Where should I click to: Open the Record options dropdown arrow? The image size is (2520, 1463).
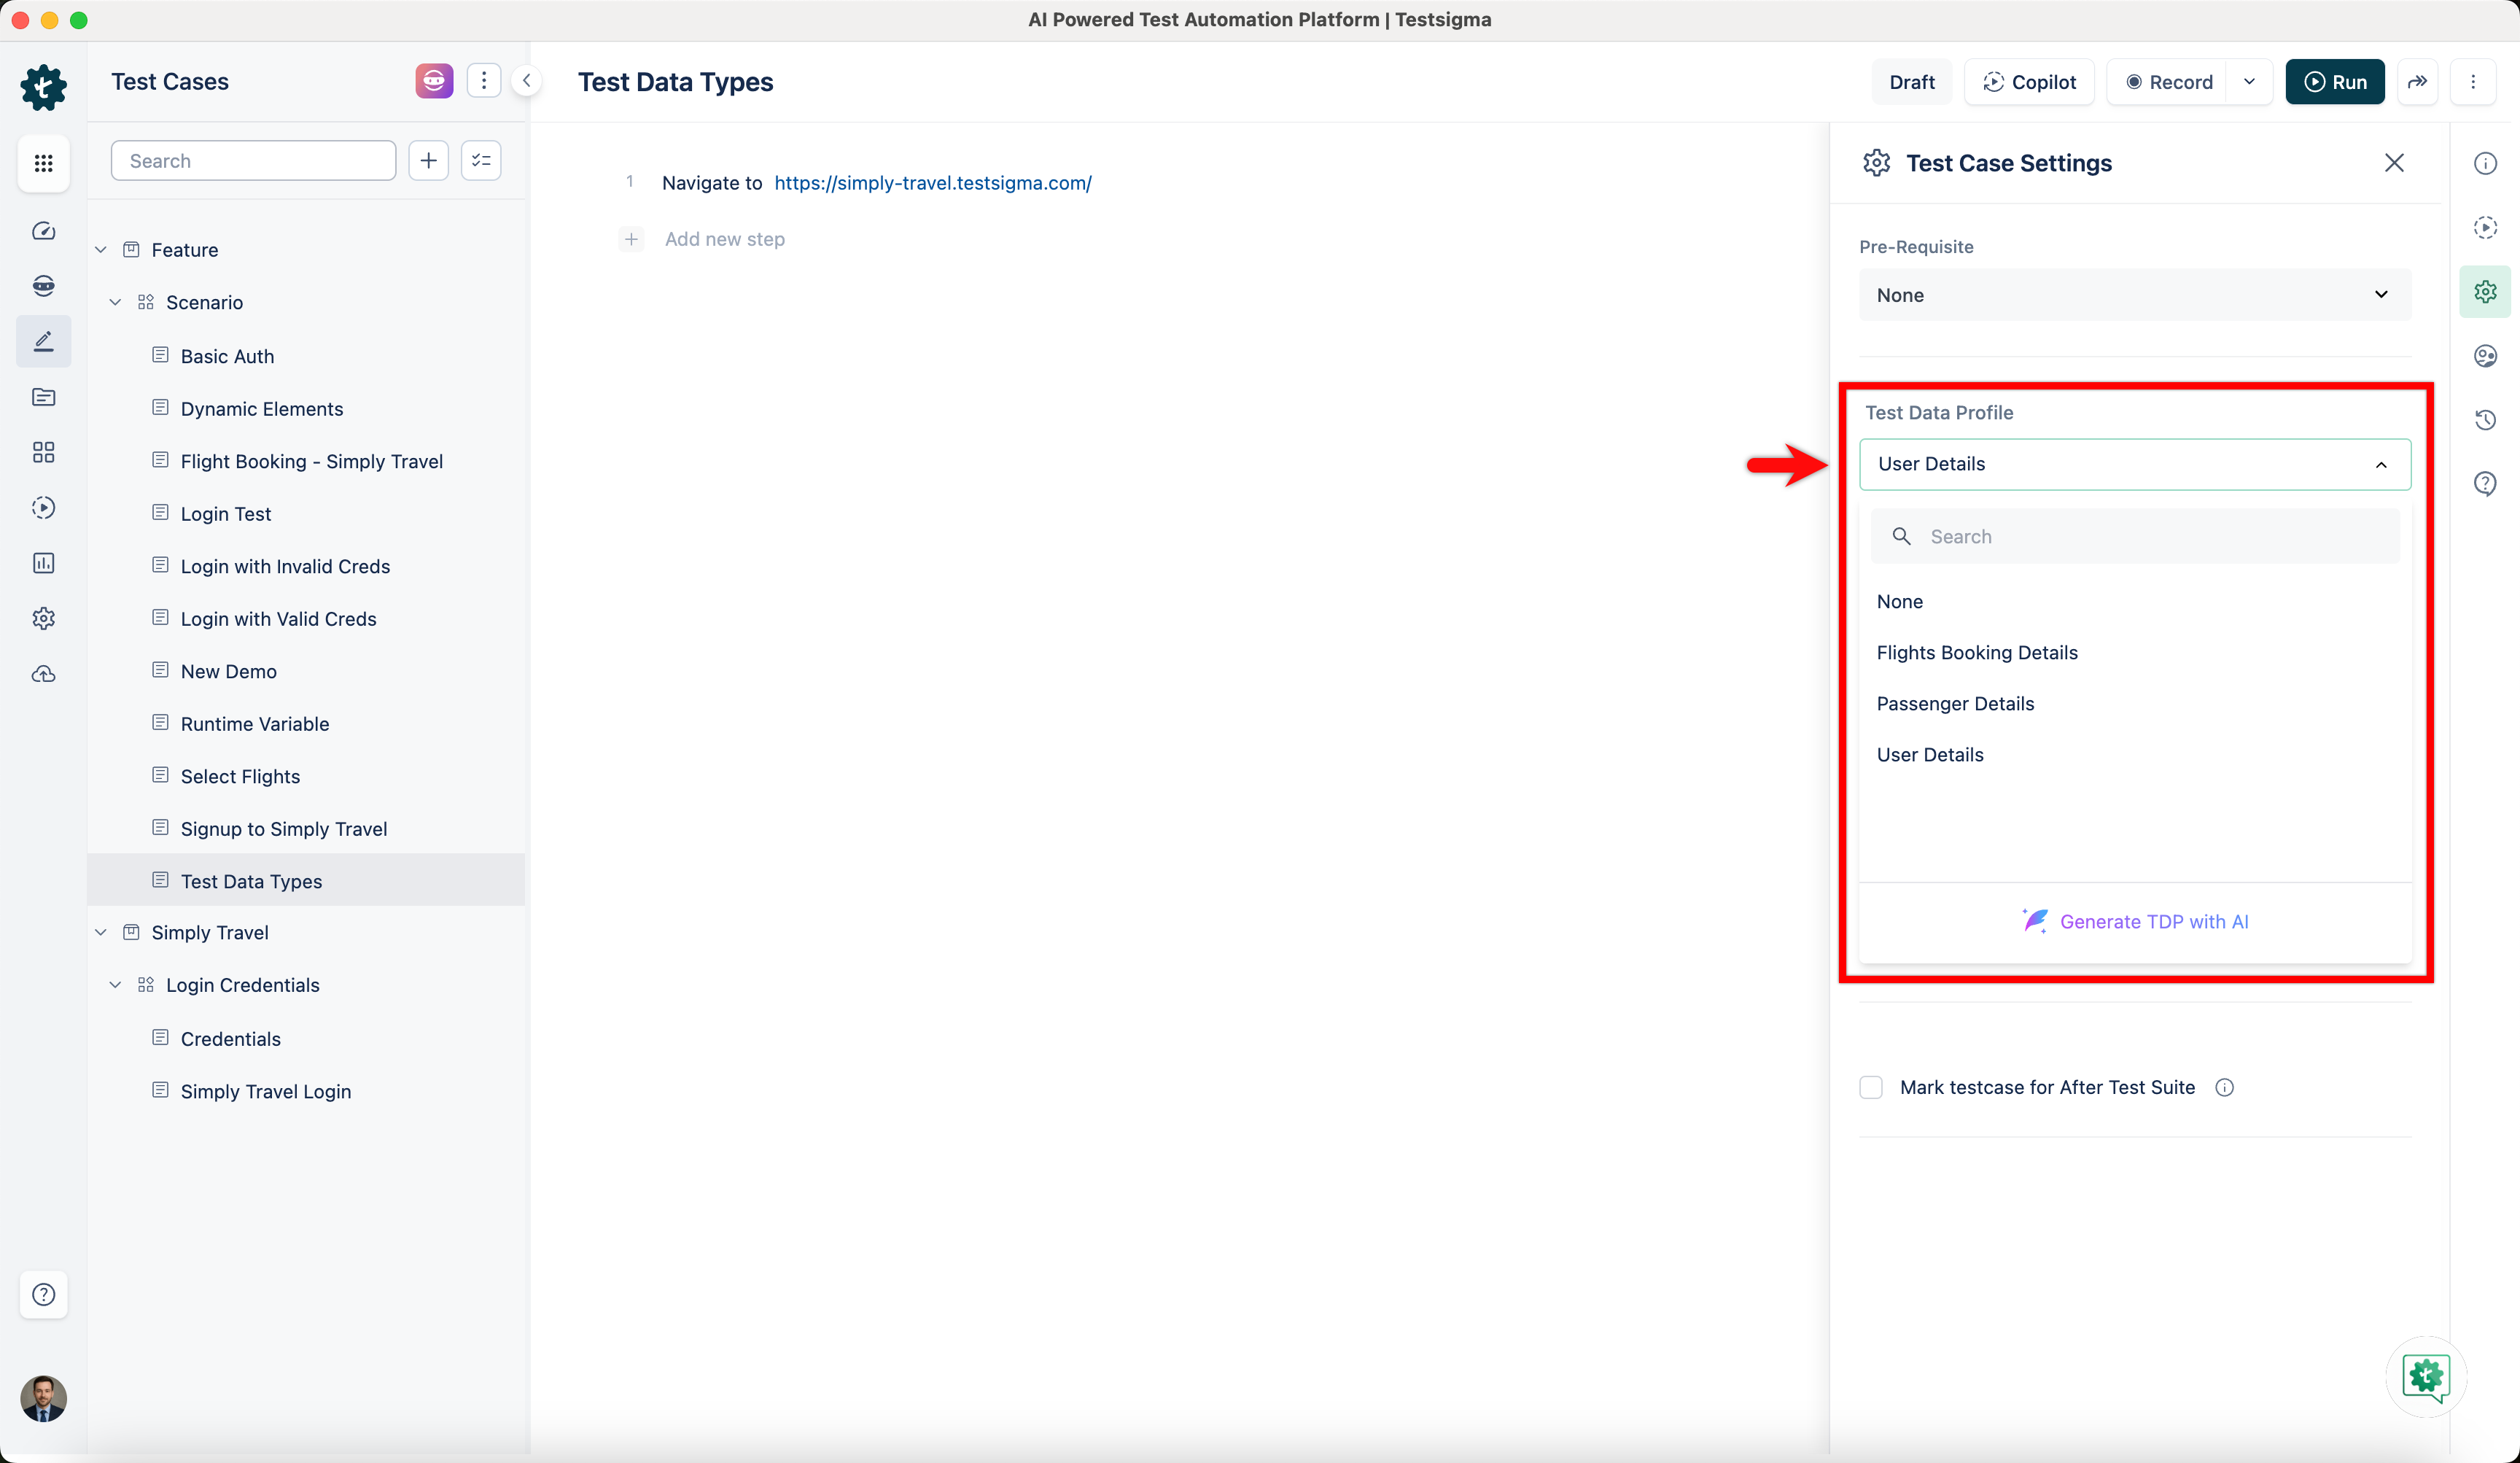click(2249, 82)
